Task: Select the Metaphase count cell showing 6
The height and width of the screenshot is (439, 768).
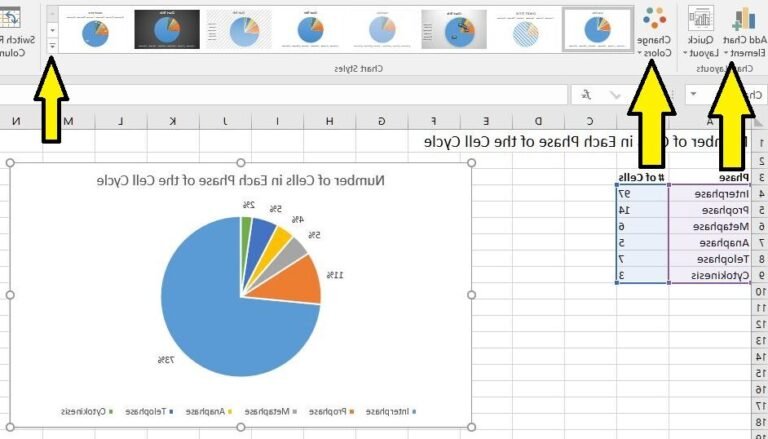Action: click(643, 226)
